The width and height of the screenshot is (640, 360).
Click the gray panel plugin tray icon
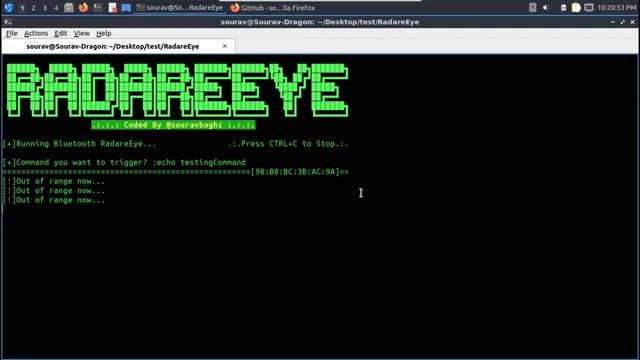click(532, 7)
